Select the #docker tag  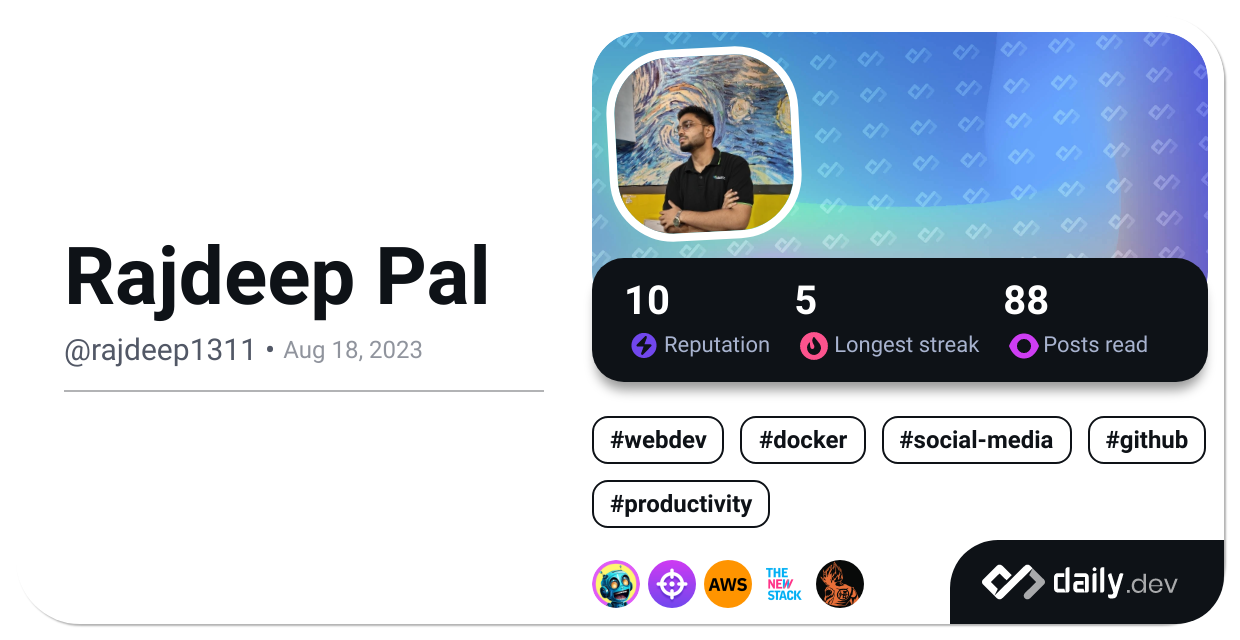click(x=803, y=440)
